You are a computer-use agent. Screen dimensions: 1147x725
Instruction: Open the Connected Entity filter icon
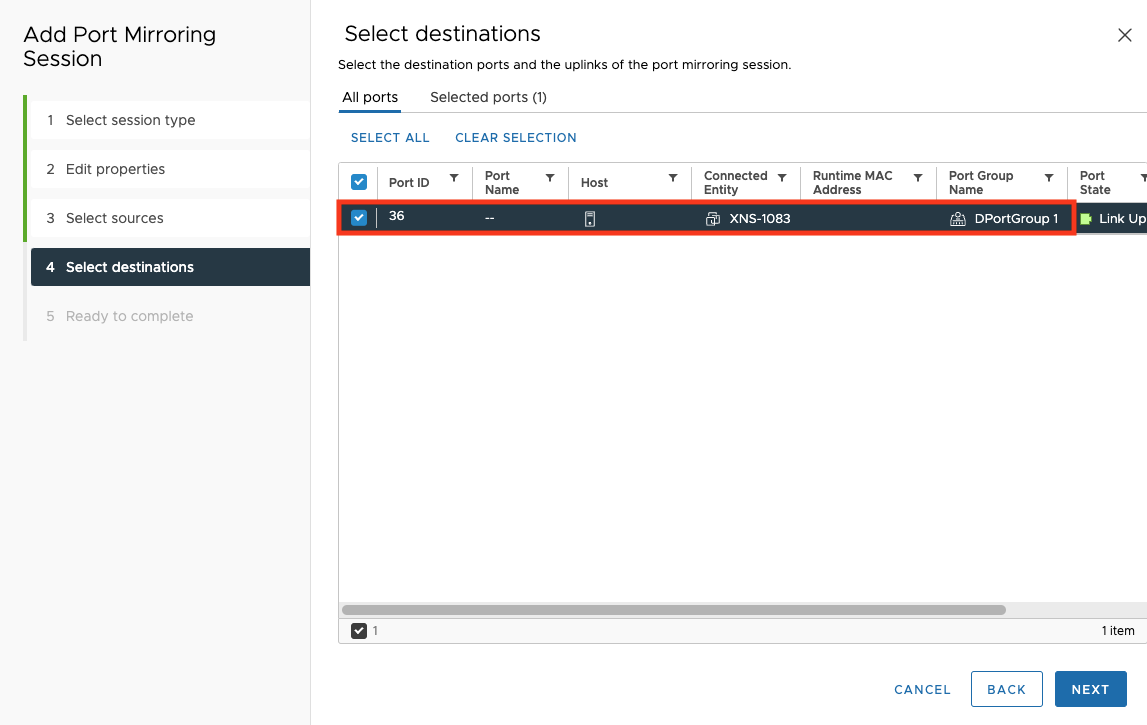pyautogui.click(x=782, y=178)
